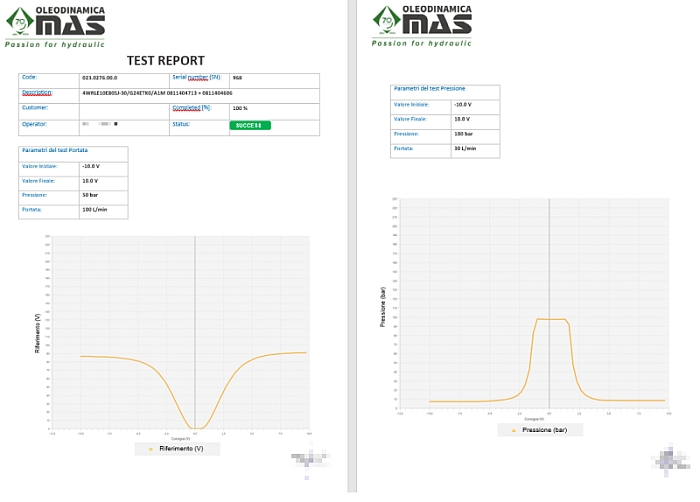Click the Serial number value 968
700x502 pixels.
238,77
